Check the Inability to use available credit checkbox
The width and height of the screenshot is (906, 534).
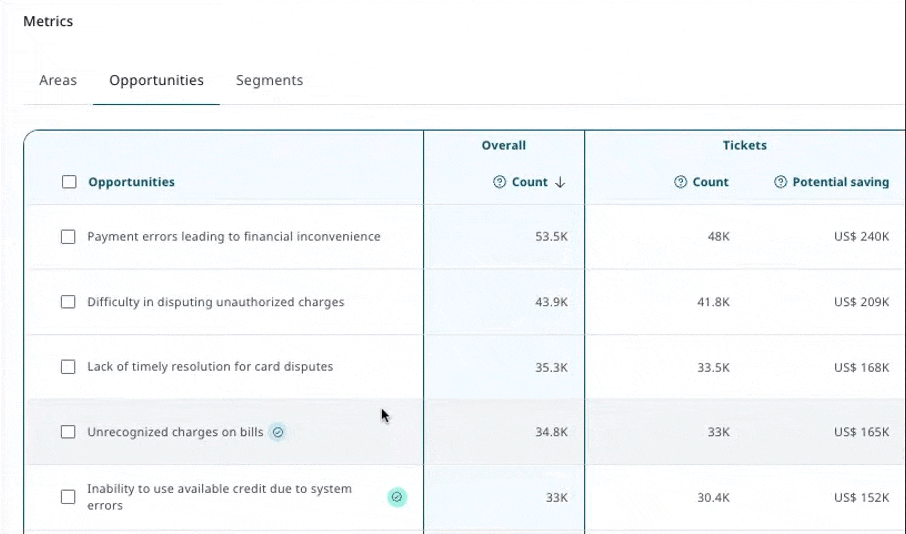[68, 497]
